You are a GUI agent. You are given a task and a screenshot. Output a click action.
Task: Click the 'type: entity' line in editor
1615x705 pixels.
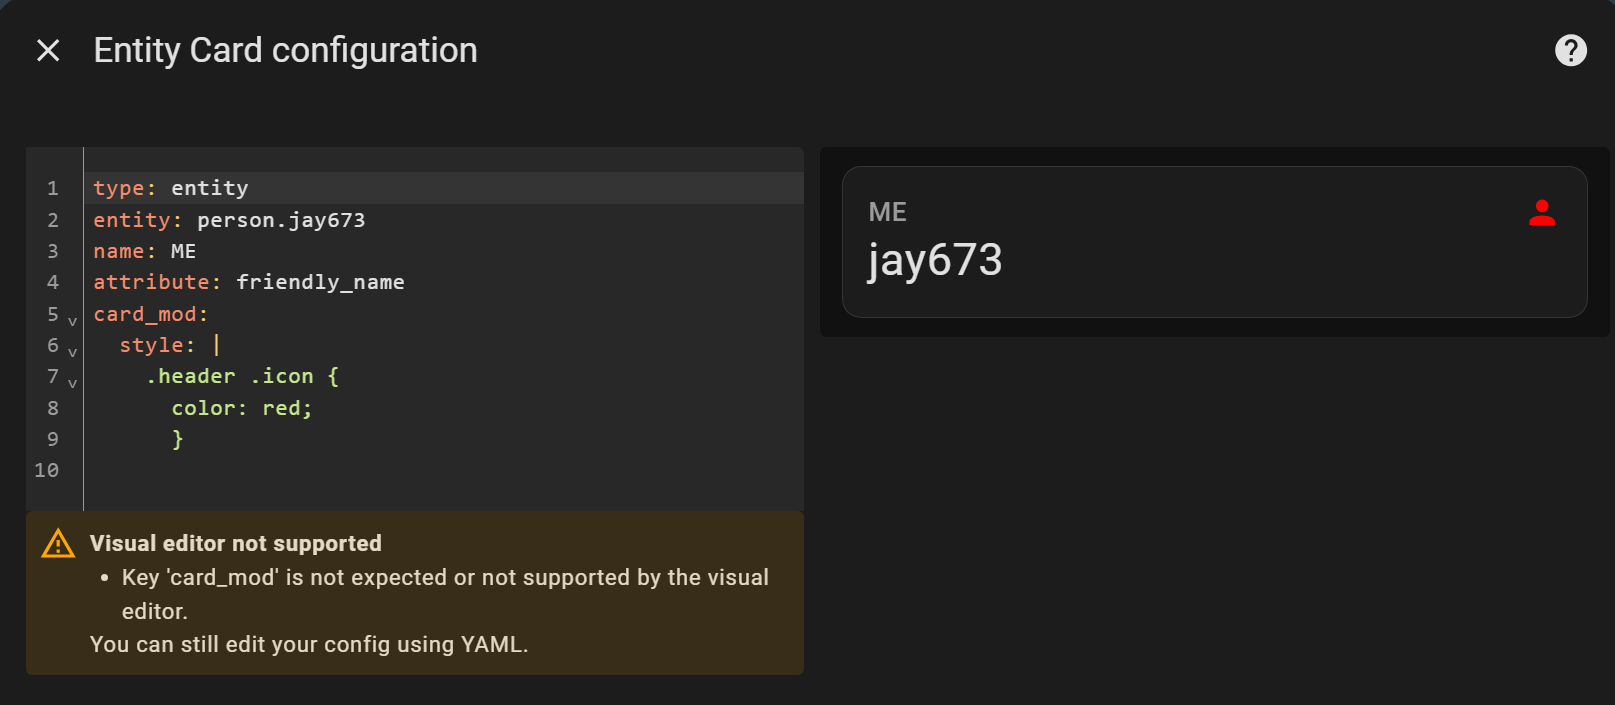pyautogui.click(x=170, y=188)
